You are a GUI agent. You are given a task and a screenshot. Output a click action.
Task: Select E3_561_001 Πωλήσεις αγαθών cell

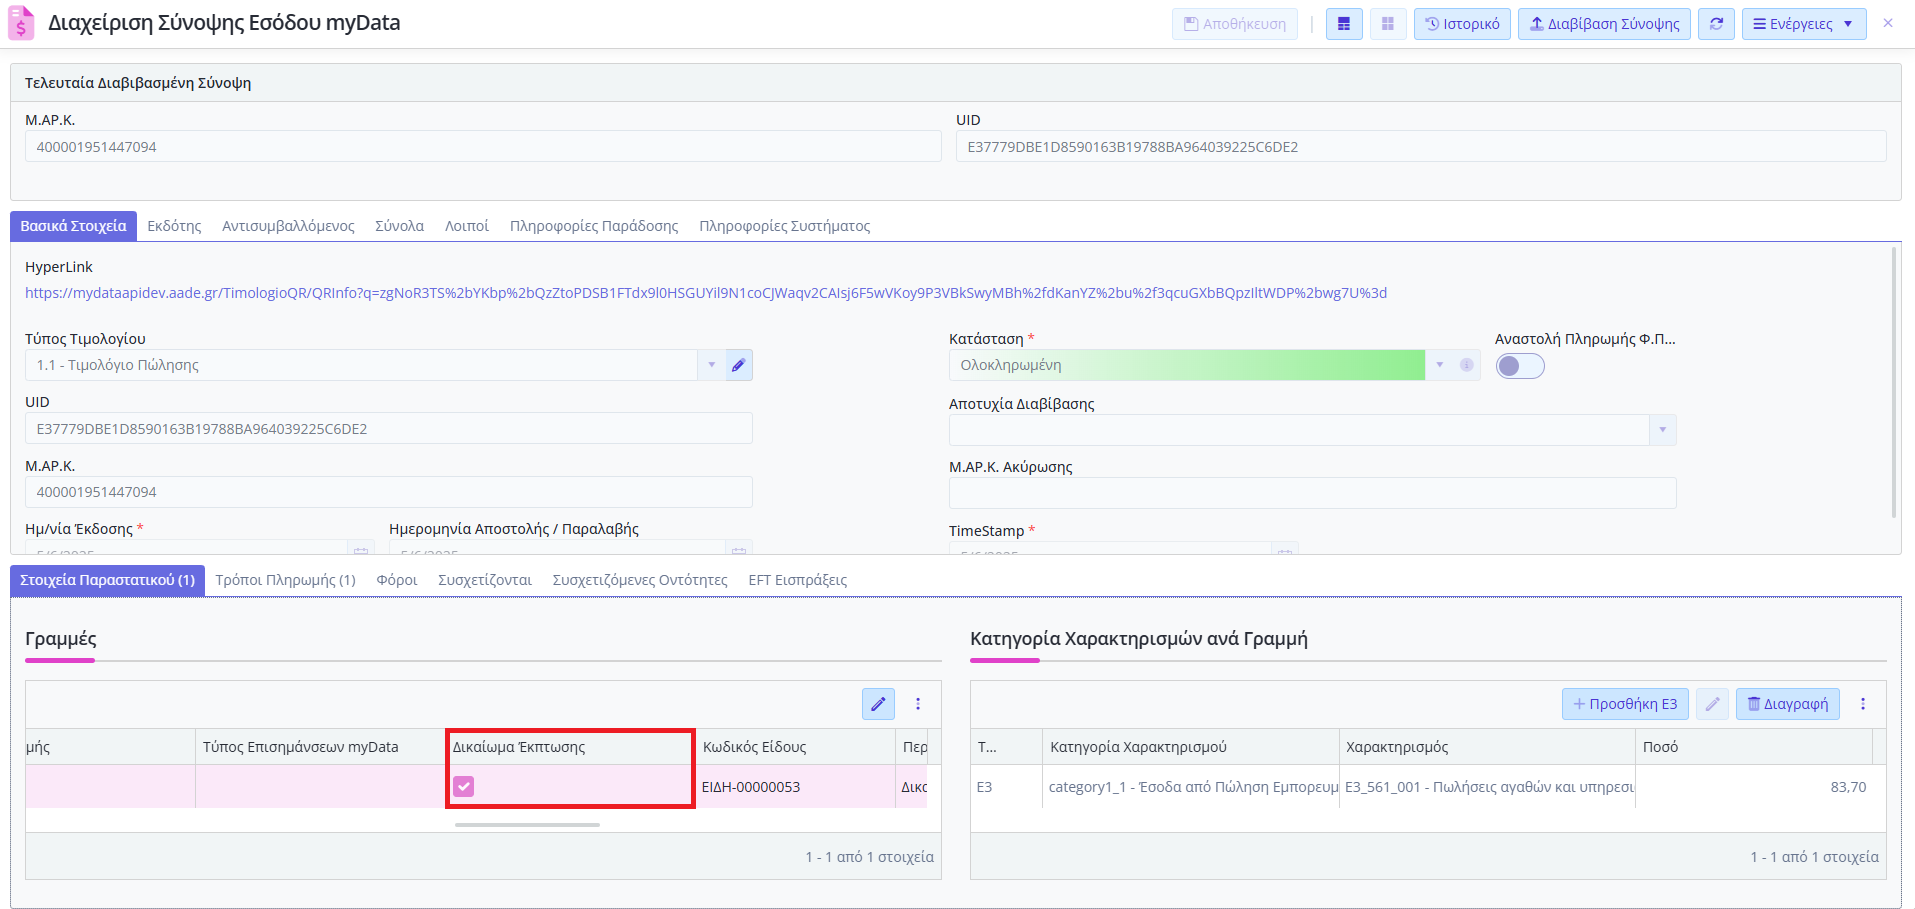pyautogui.click(x=1487, y=787)
